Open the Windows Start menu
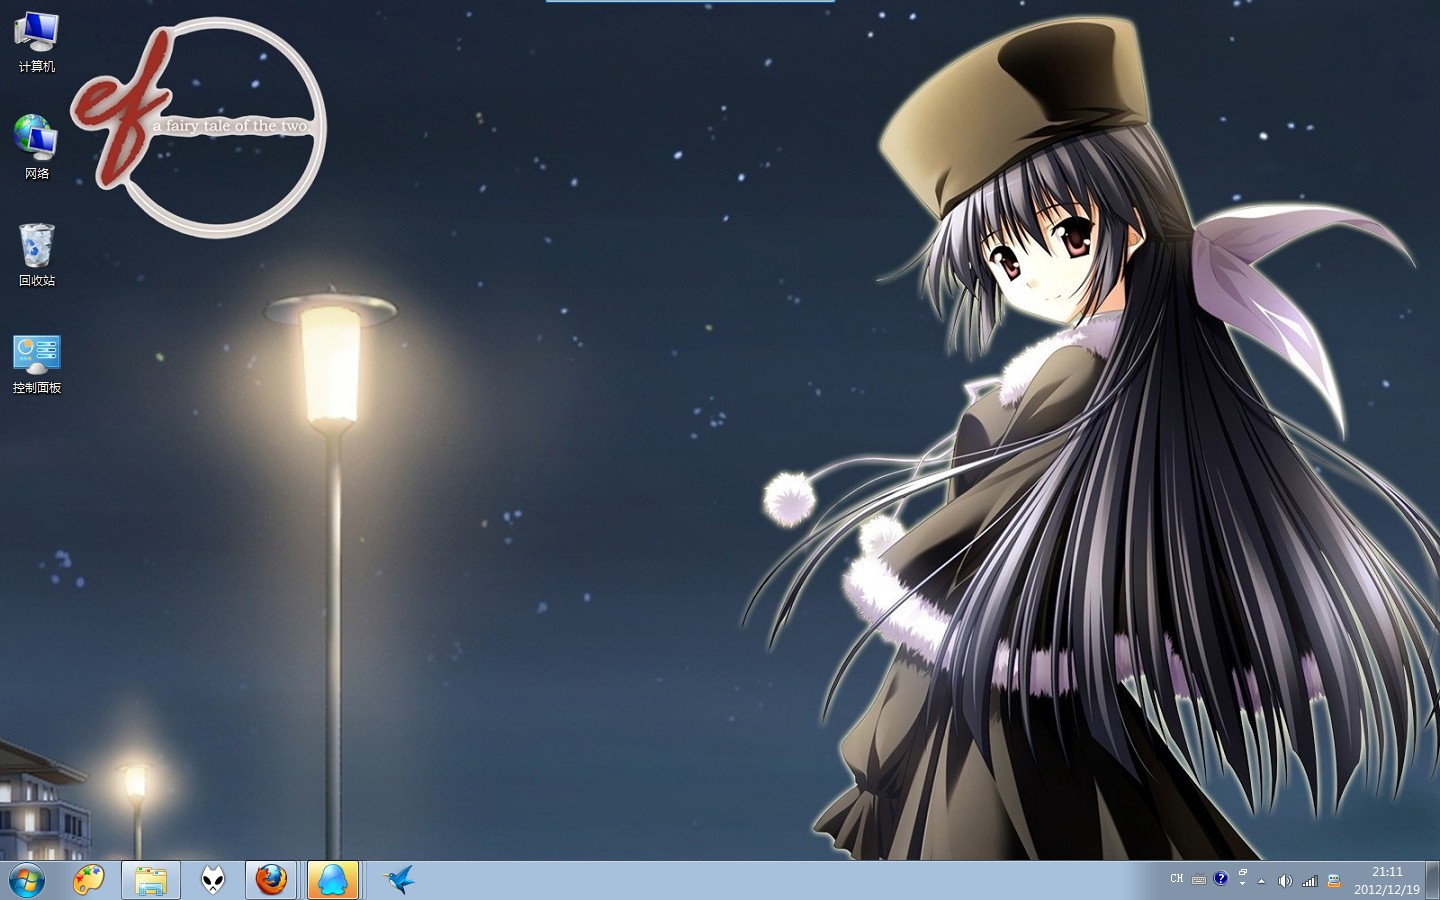The image size is (1440, 900). tap(27, 881)
